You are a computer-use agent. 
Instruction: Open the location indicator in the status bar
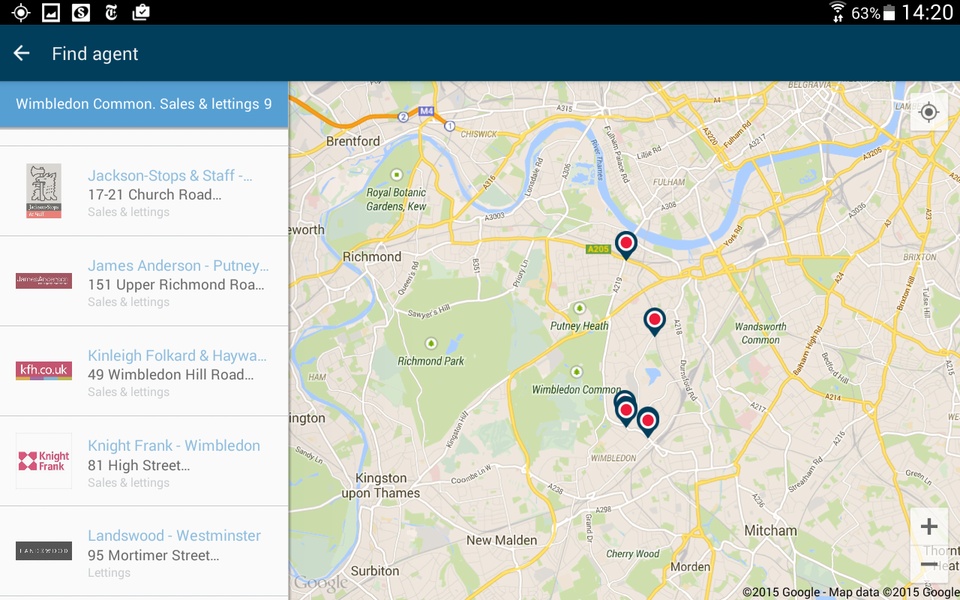21,12
